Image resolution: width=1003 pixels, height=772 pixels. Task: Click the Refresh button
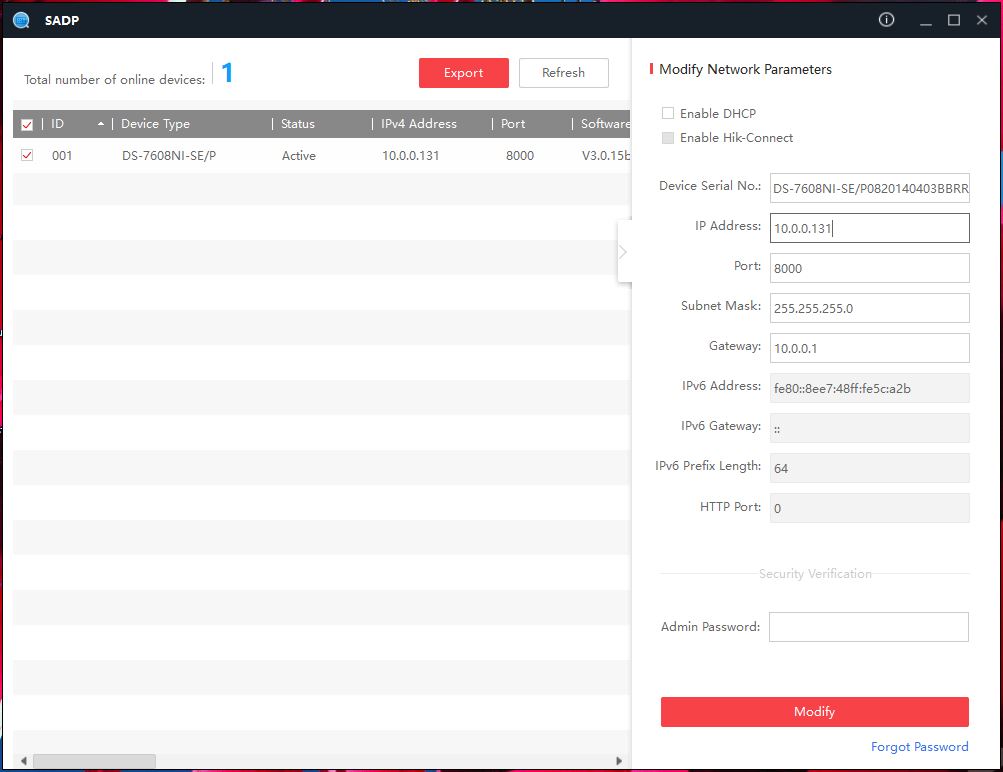point(563,73)
